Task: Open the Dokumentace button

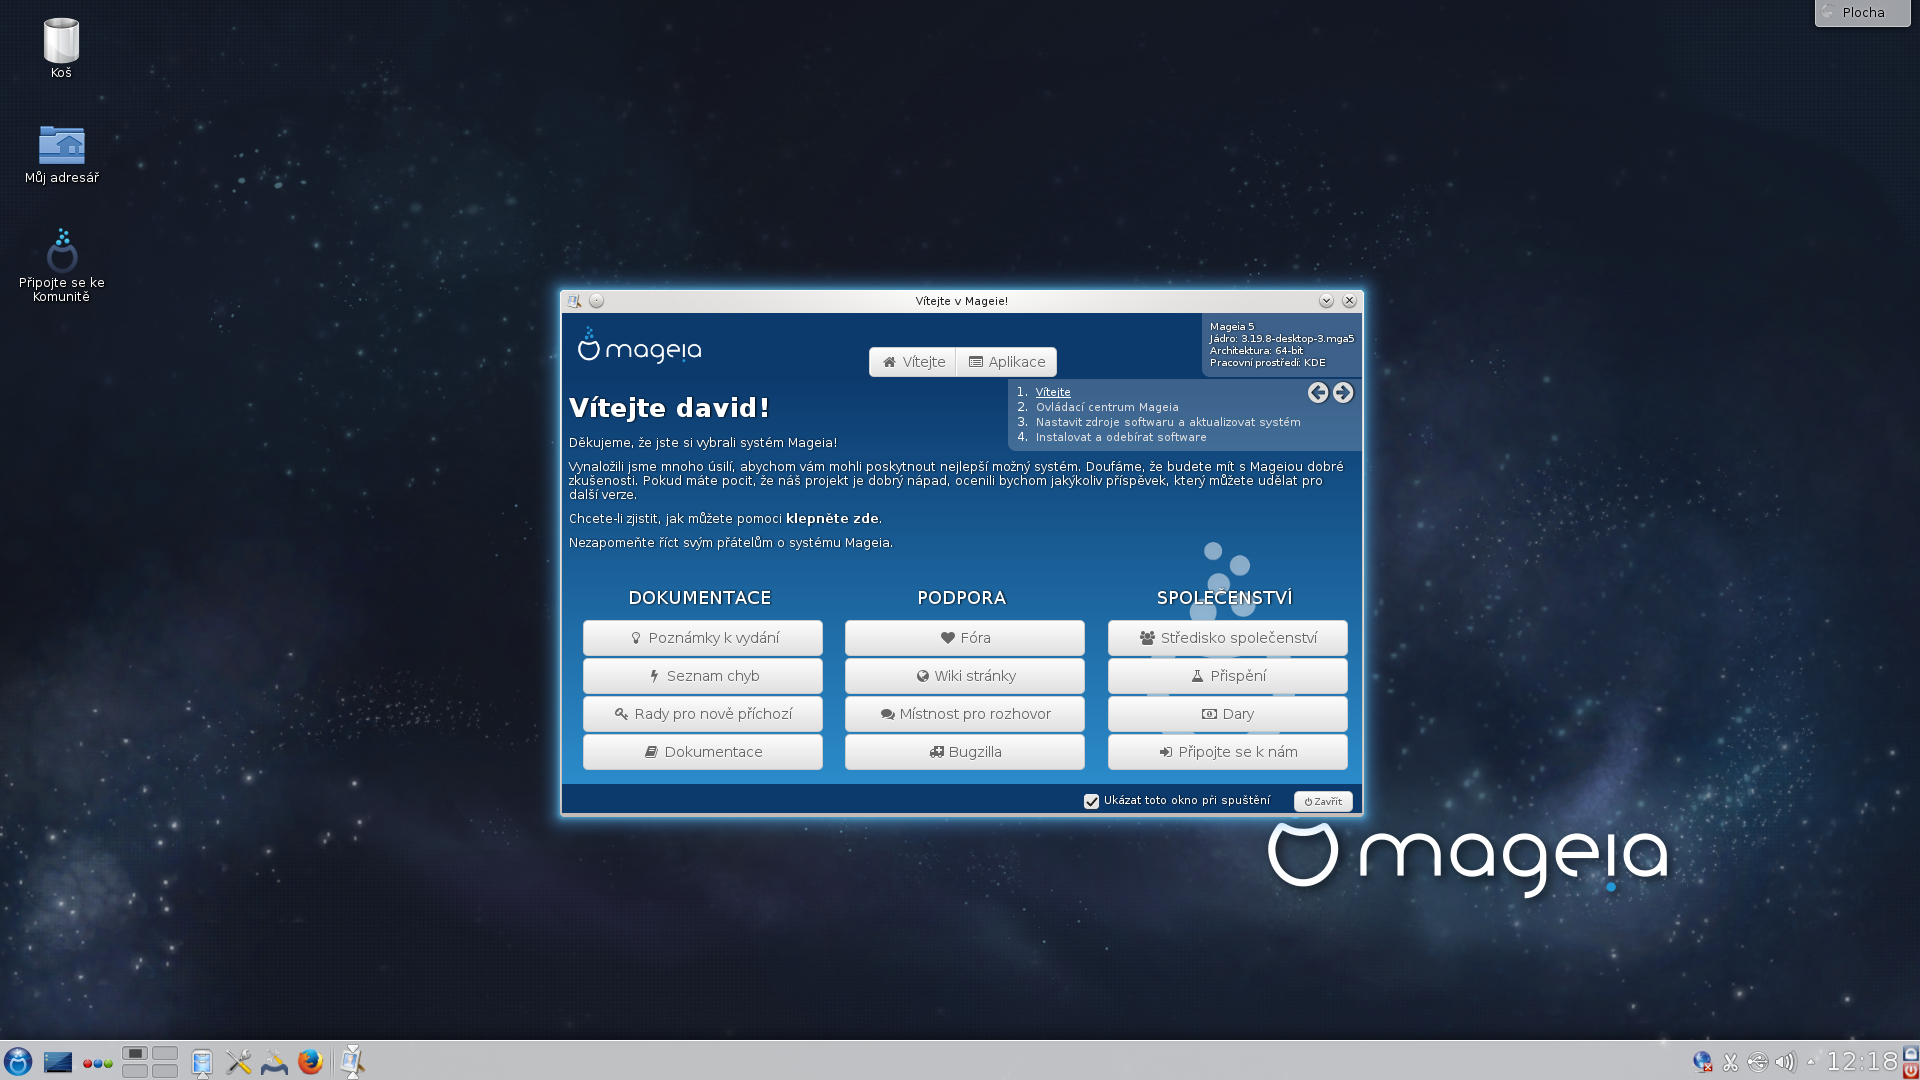Action: coord(703,752)
